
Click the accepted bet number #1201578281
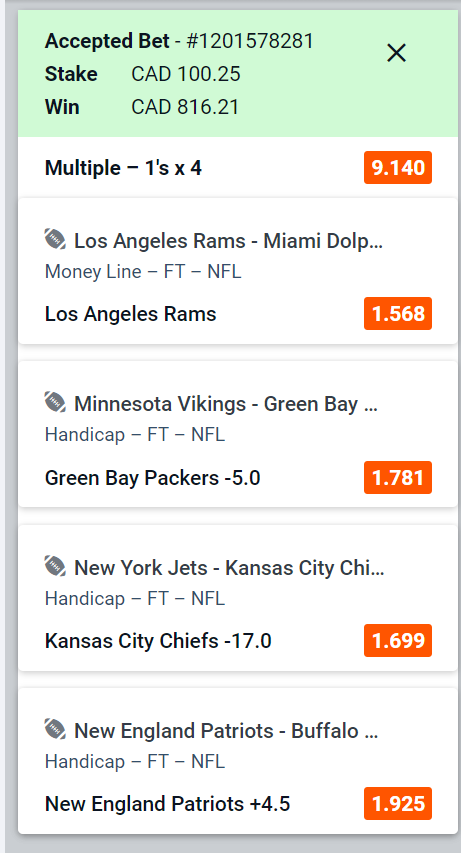click(250, 41)
